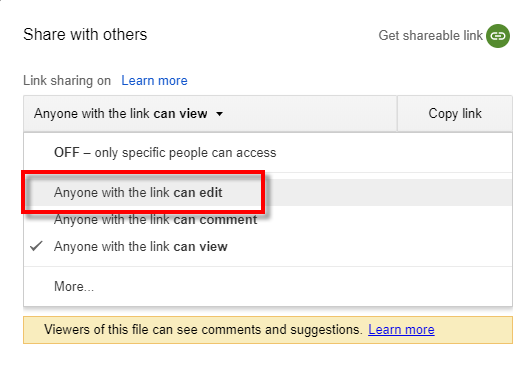The height and width of the screenshot is (368, 531).
Task: Open the link permission dropdown arrow
Action: click(219, 114)
